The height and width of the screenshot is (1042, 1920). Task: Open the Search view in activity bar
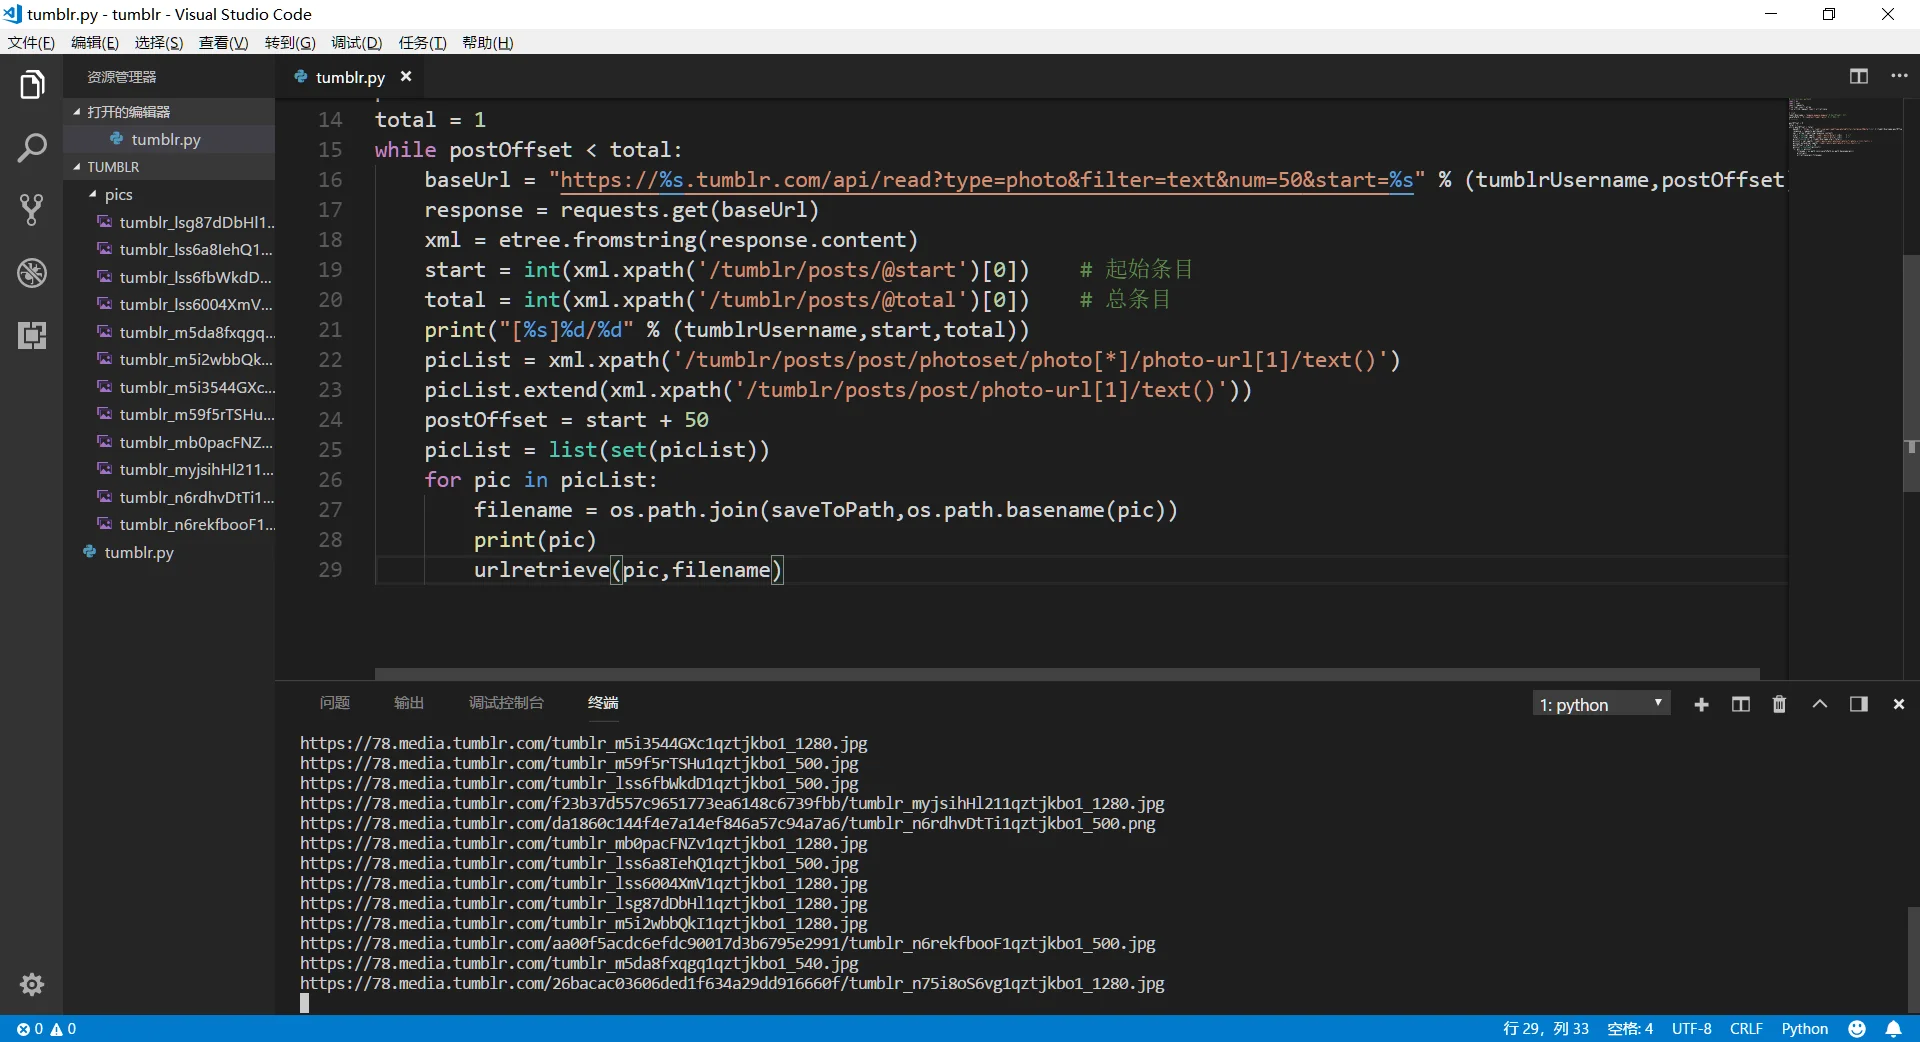click(x=32, y=148)
